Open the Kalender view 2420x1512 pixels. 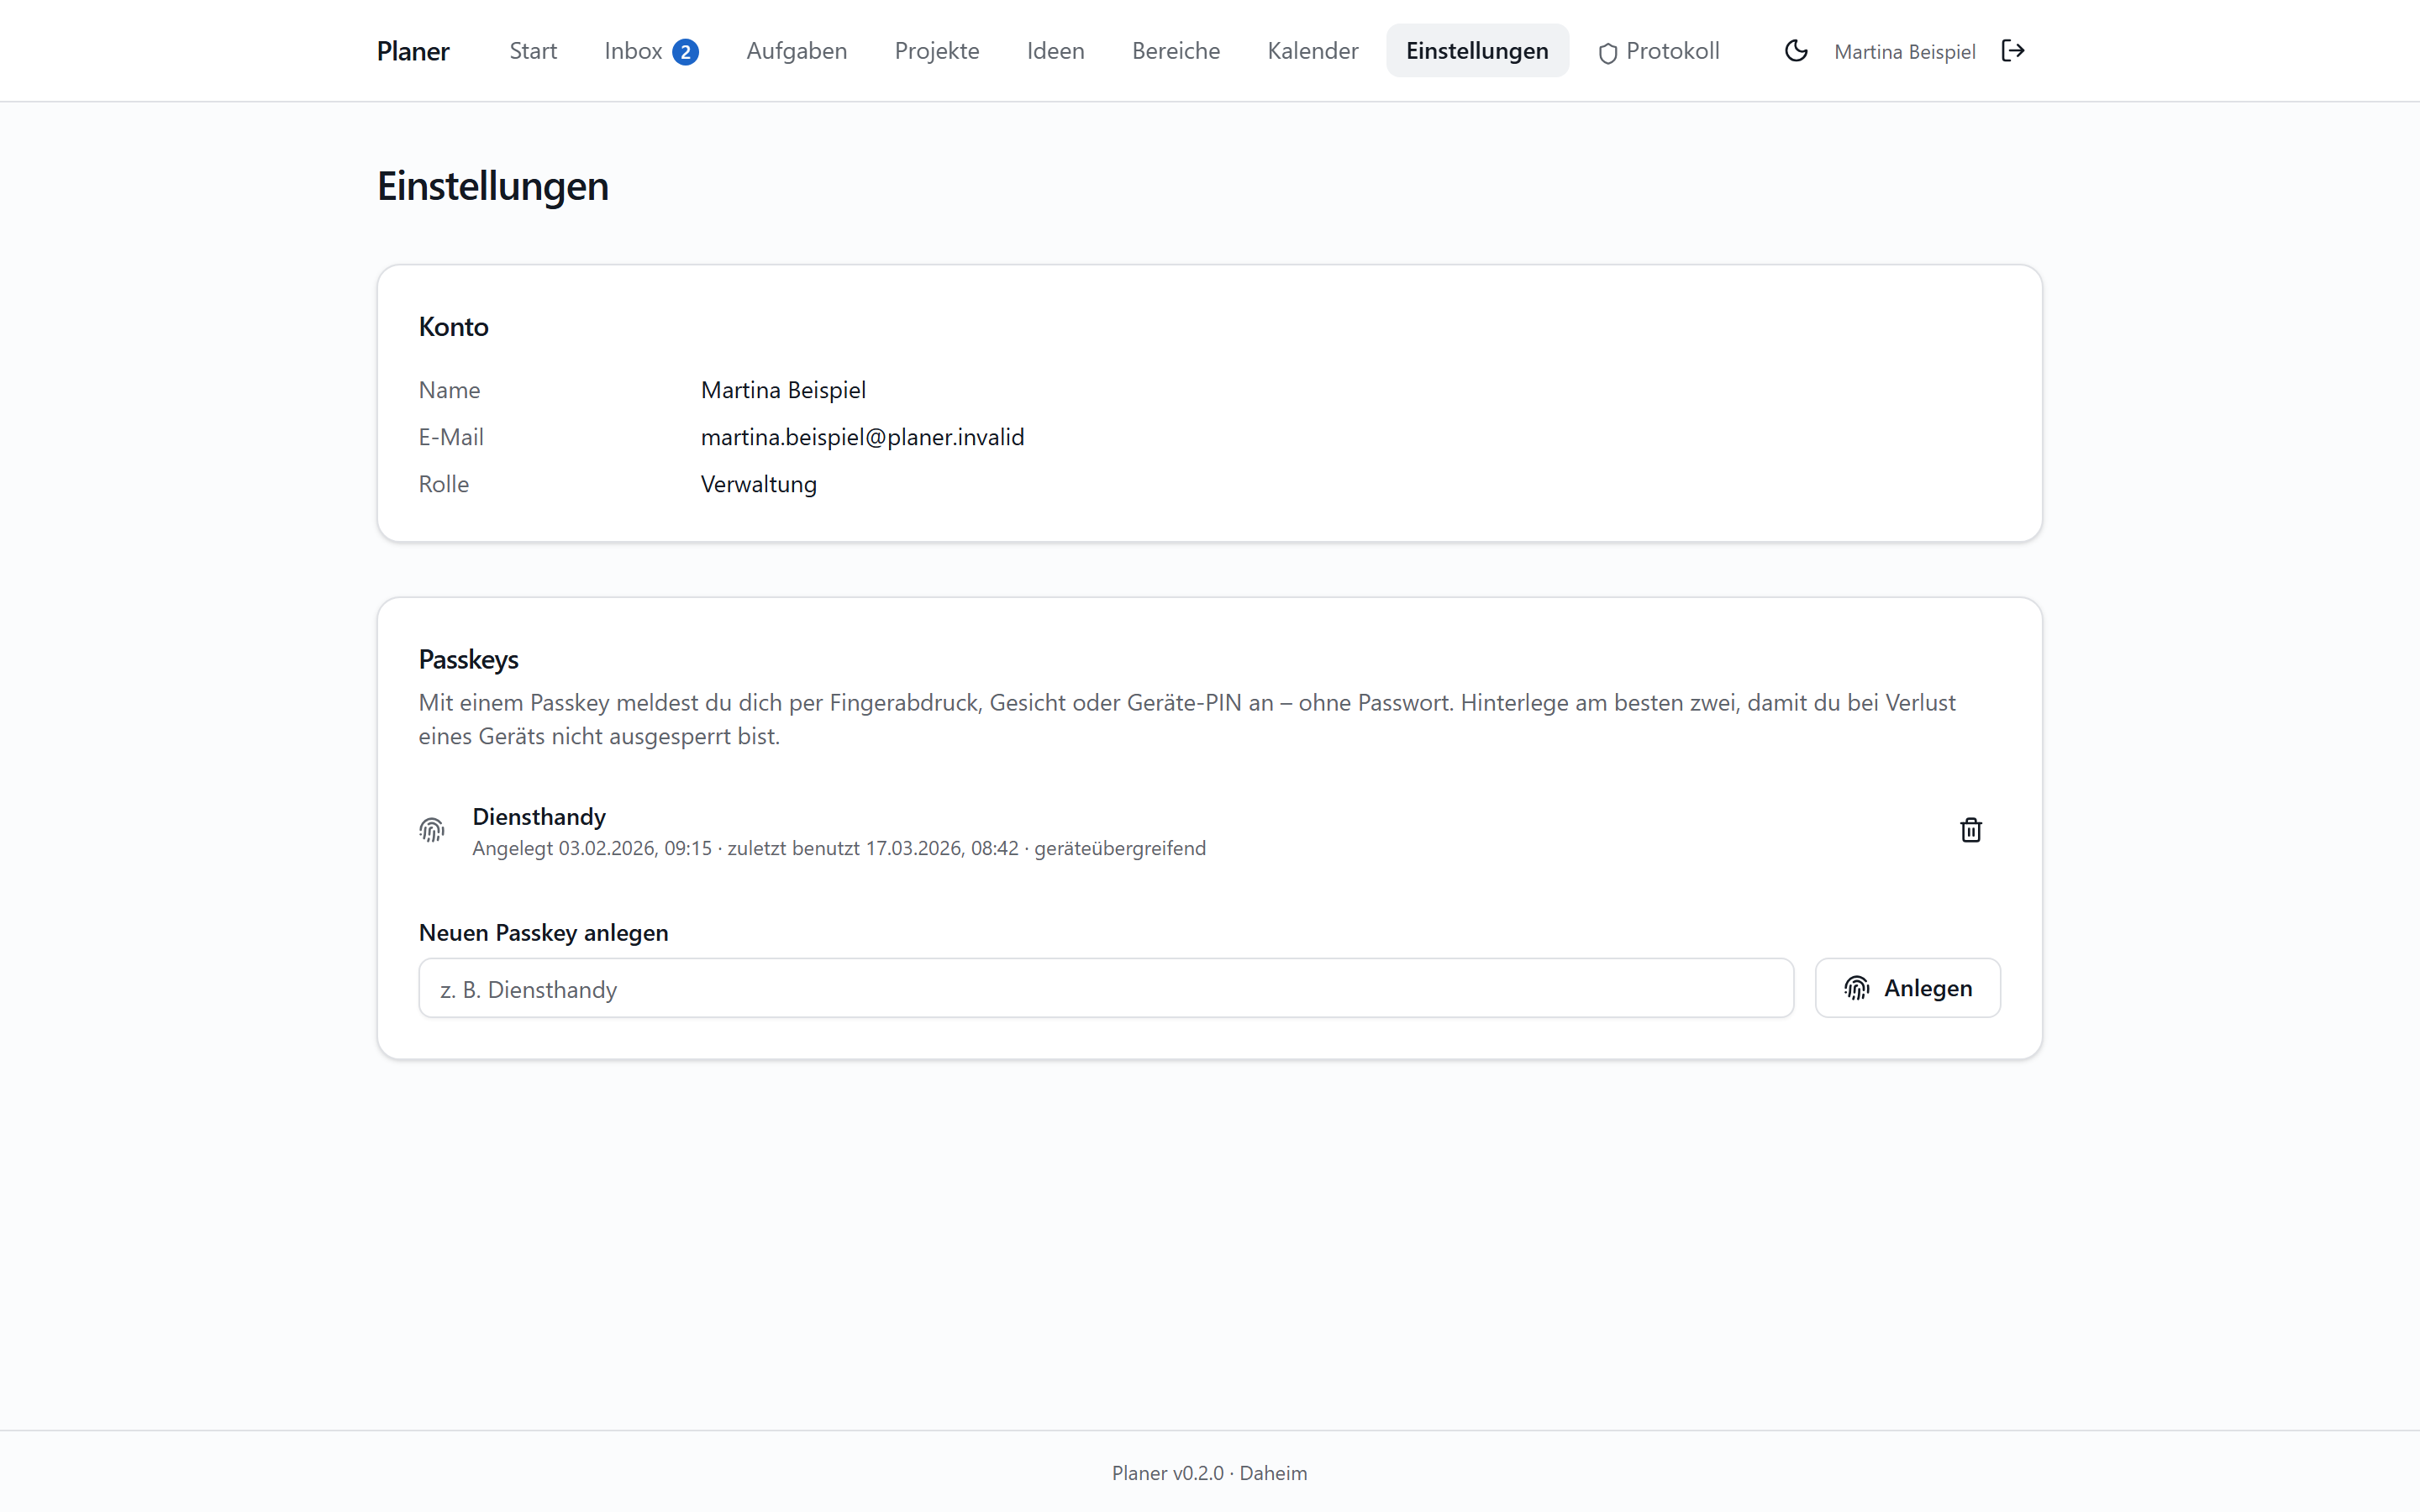click(x=1313, y=51)
